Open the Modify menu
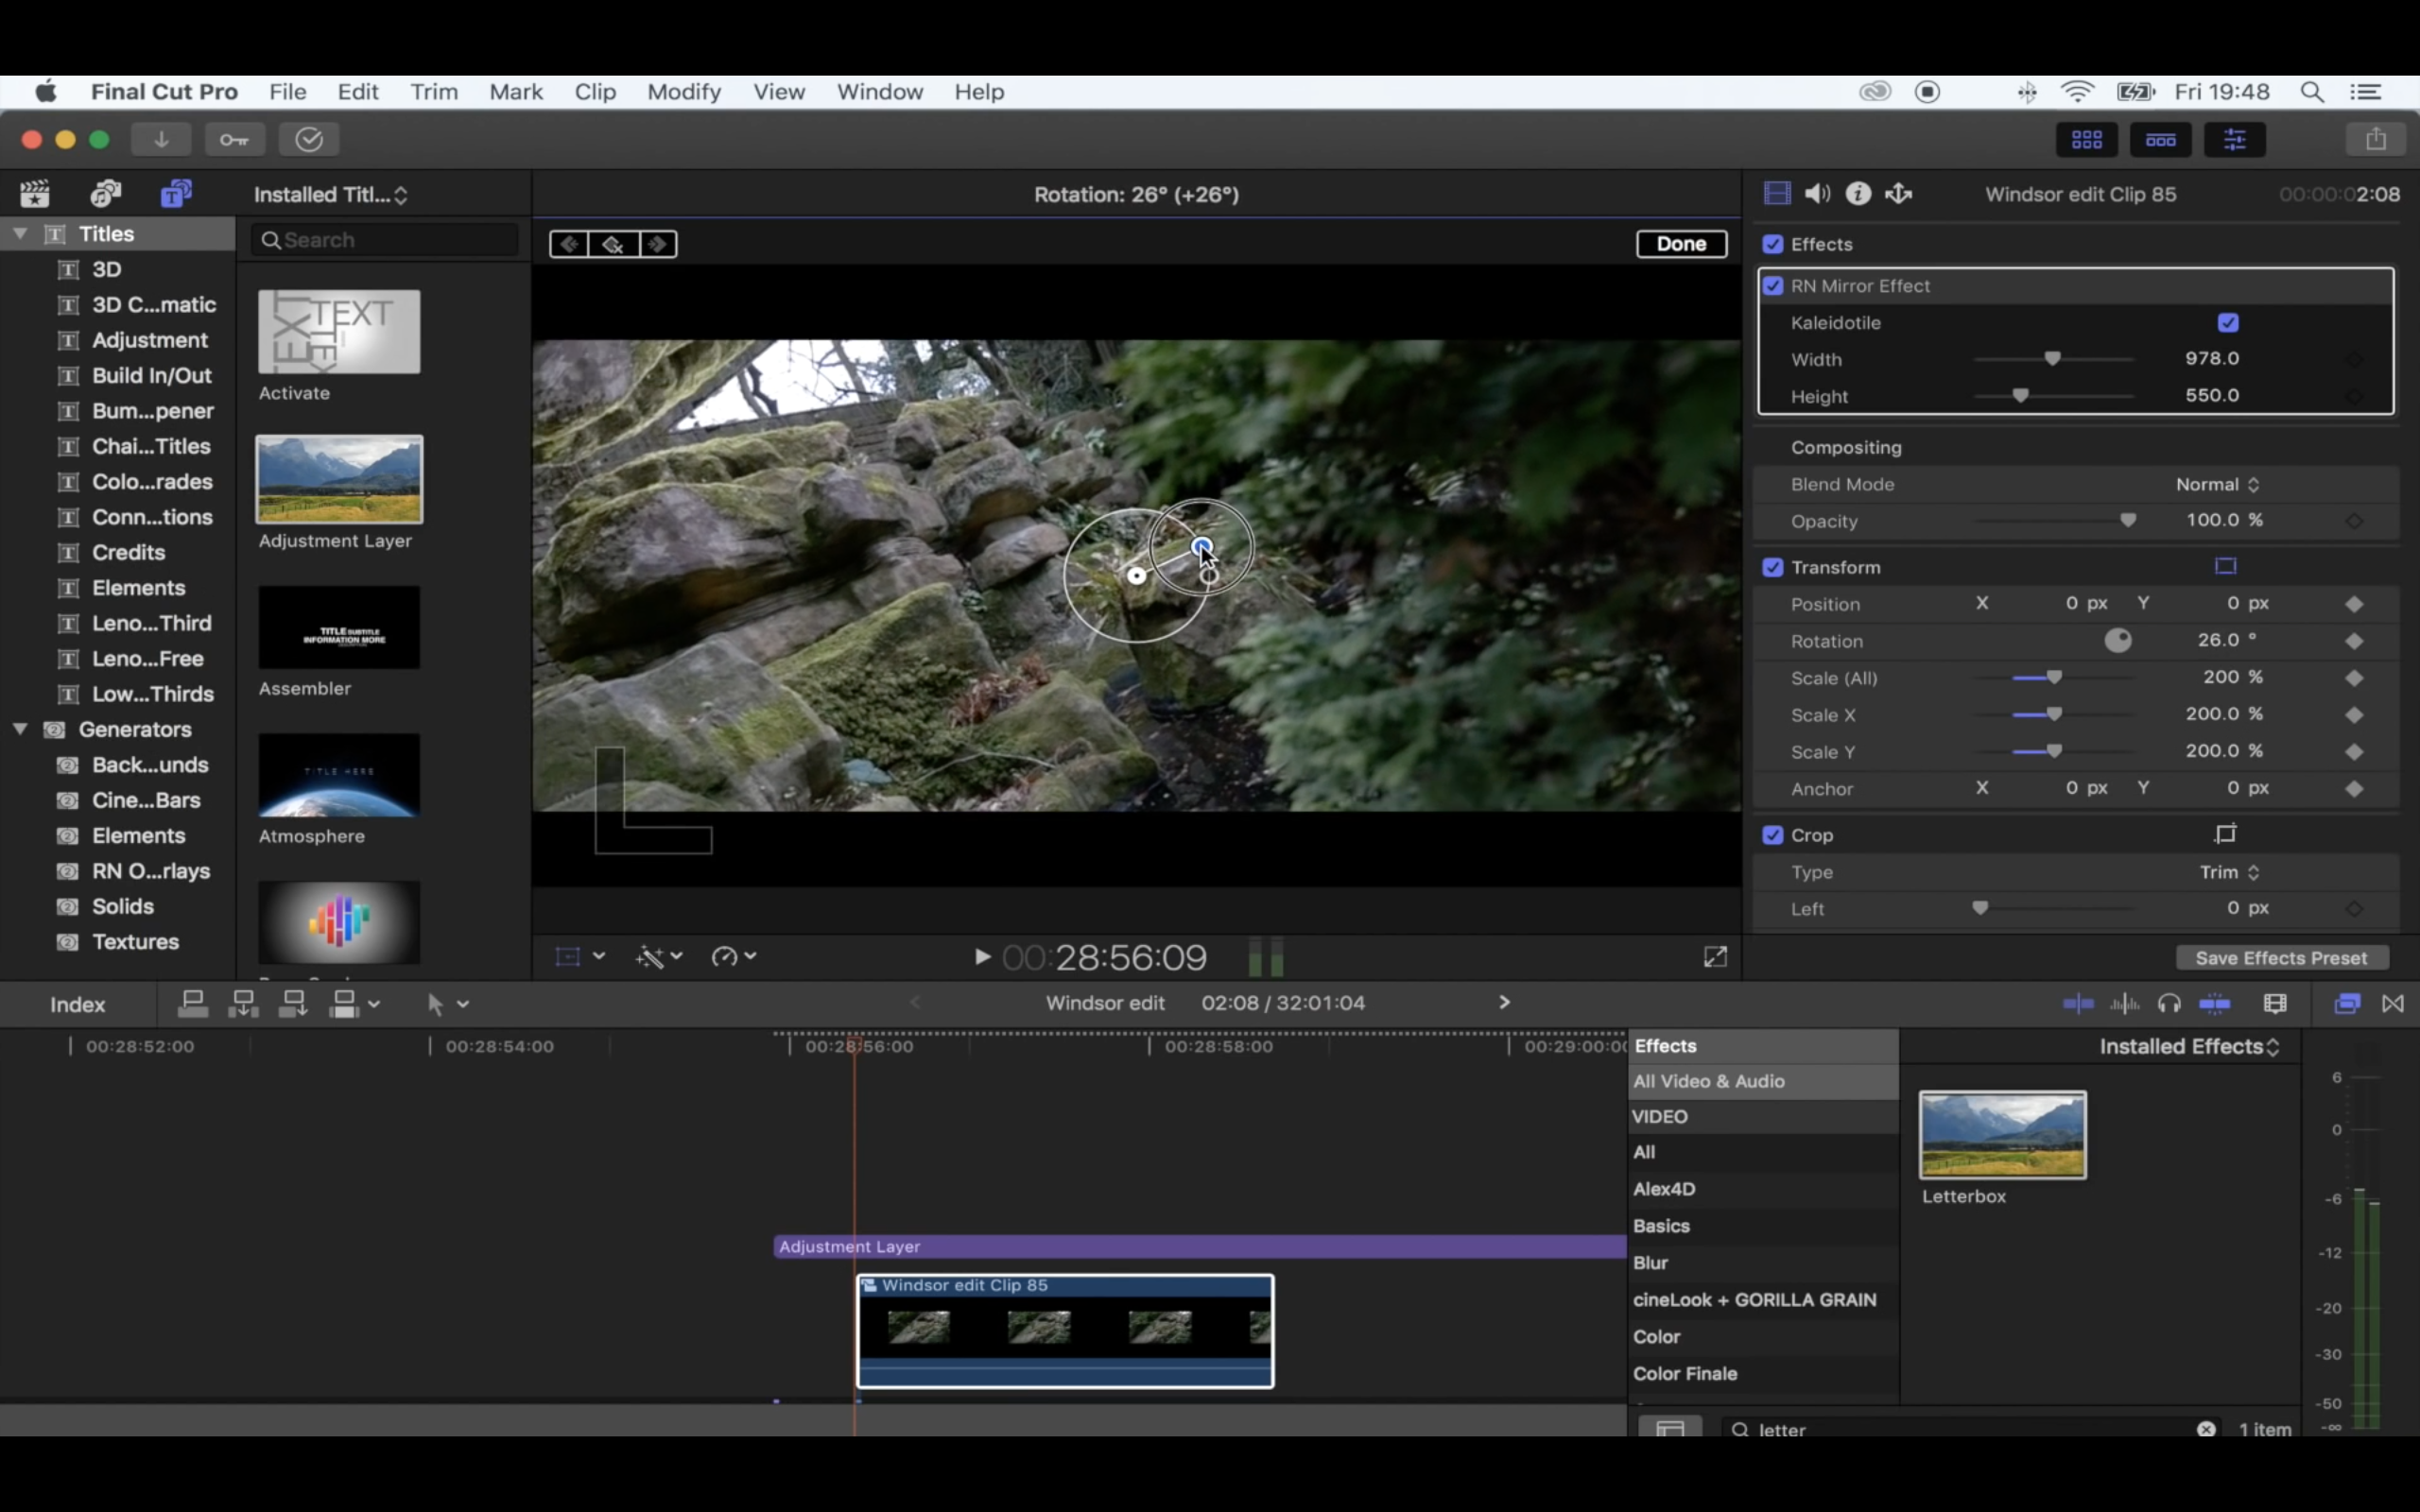 tap(683, 92)
